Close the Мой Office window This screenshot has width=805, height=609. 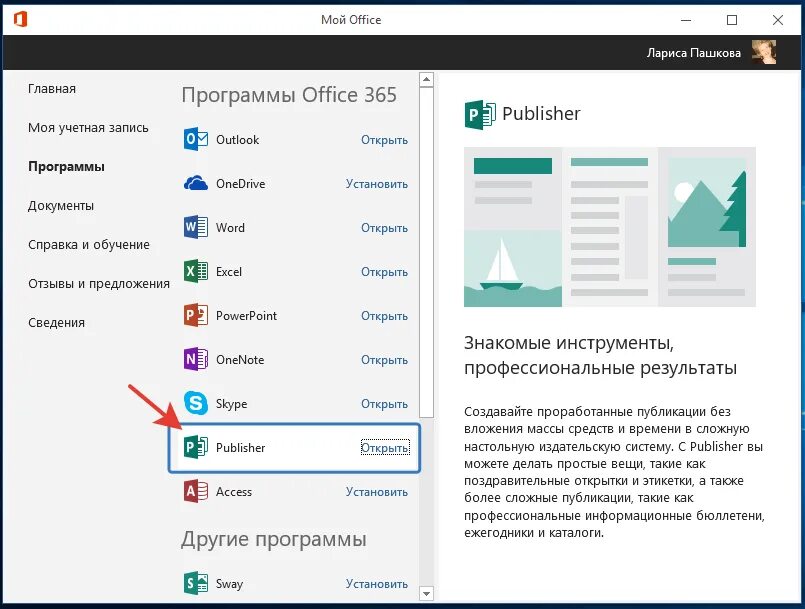778,20
